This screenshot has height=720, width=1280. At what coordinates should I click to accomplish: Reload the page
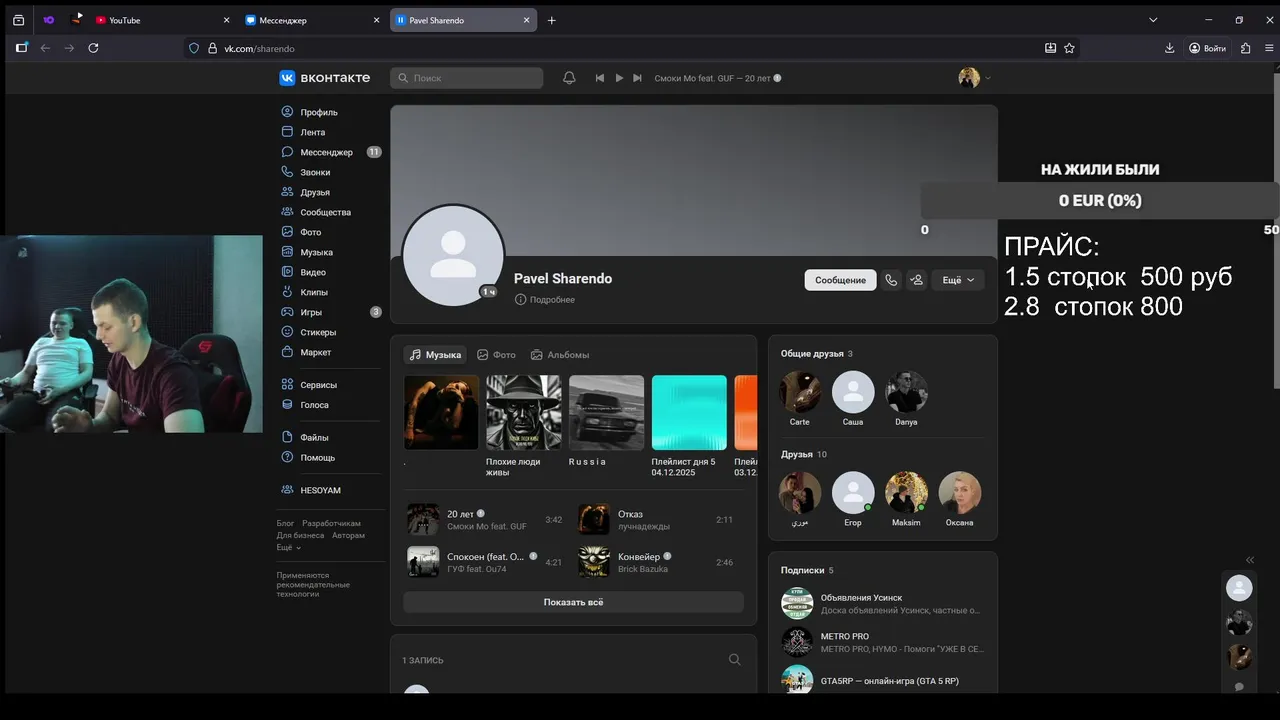coord(93,48)
